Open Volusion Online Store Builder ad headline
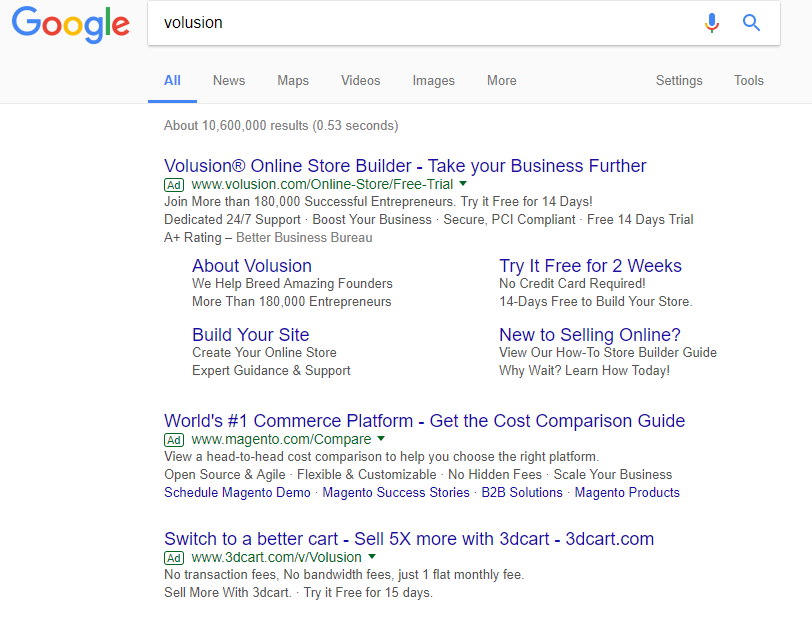812x626 pixels. pyautogui.click(x=405, y=166)
